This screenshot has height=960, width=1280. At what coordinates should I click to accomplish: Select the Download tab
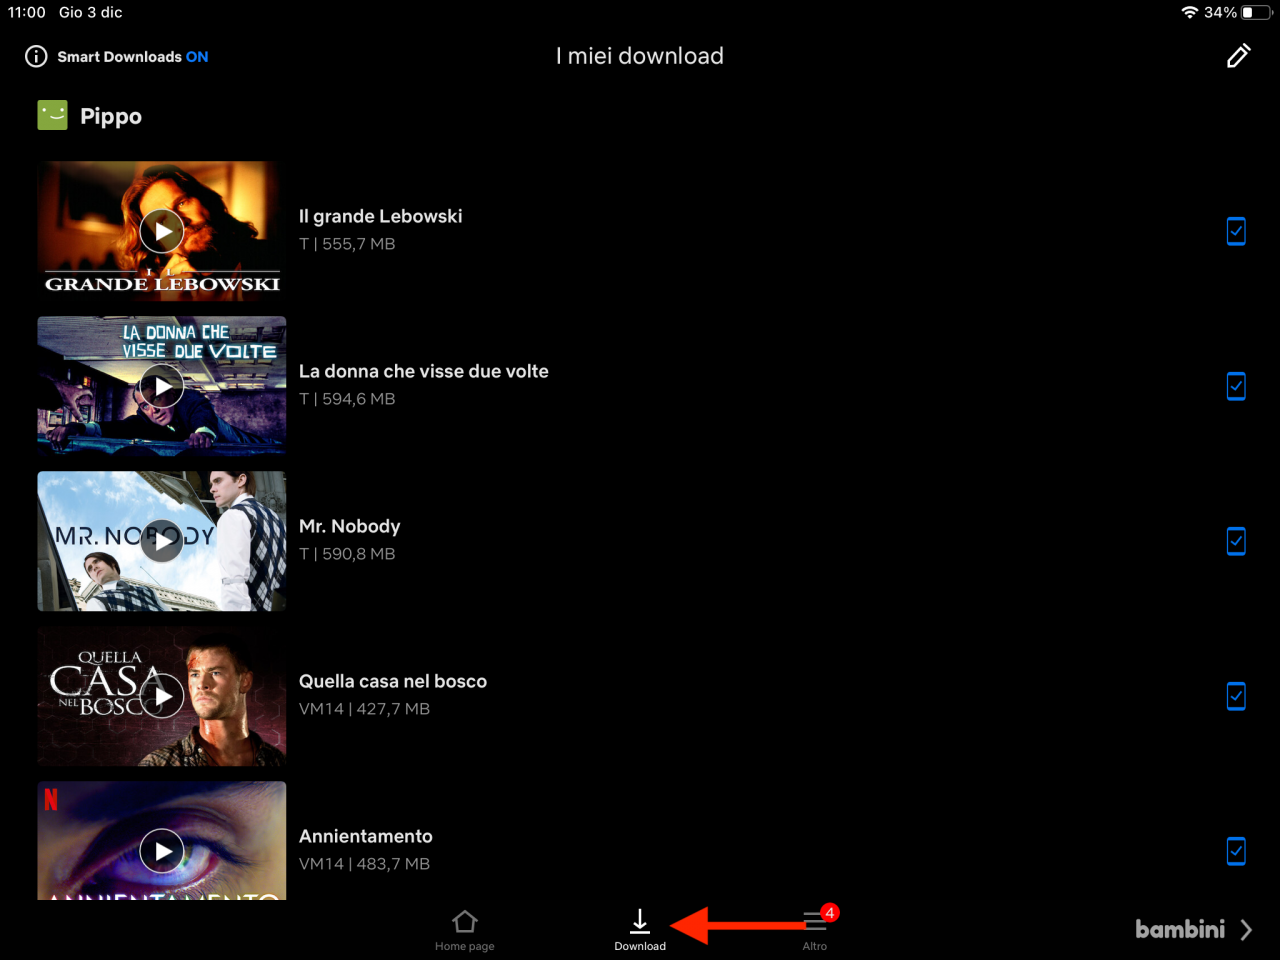tap(640, 930)
